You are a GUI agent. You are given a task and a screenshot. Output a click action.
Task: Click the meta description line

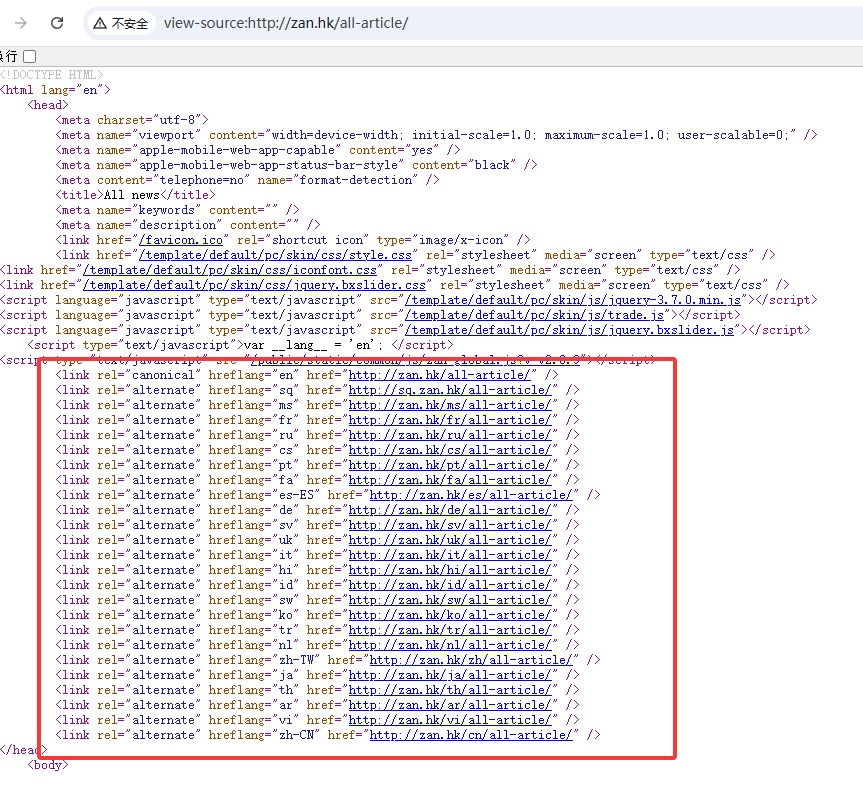188,225
